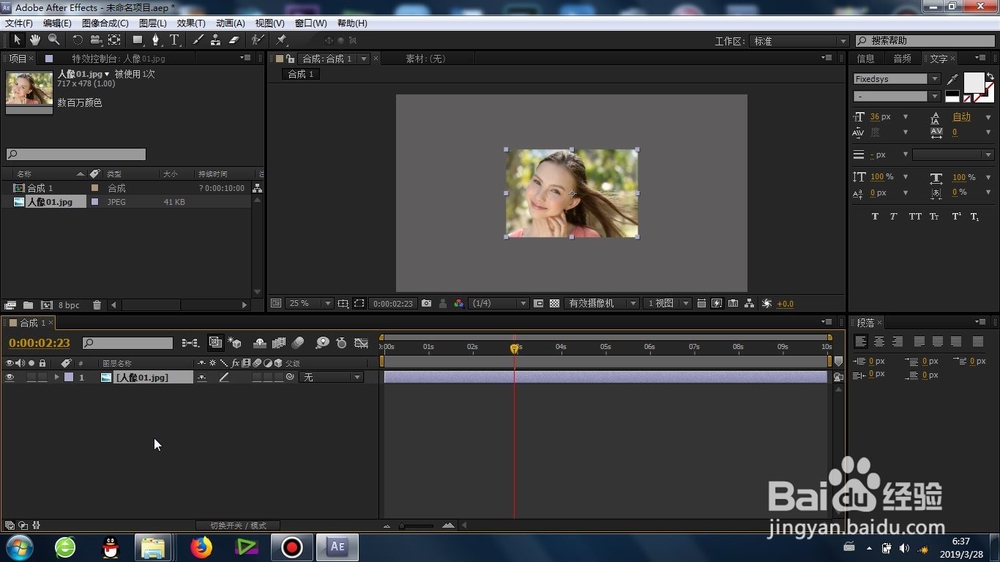The width and height of the screenshot is (1000, 562).
Task: Open the 25% magnification dropdown
Action: tap(309, 304)
